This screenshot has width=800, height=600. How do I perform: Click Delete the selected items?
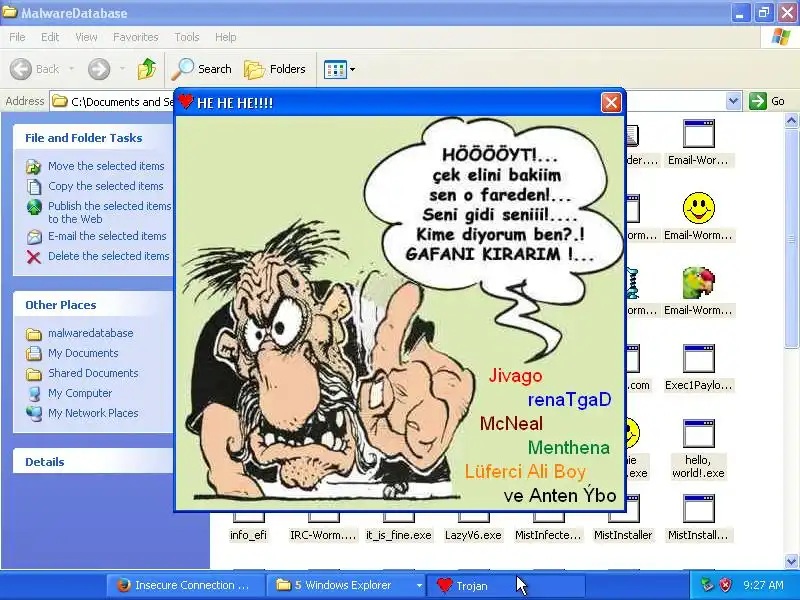[x=109, y=256]
